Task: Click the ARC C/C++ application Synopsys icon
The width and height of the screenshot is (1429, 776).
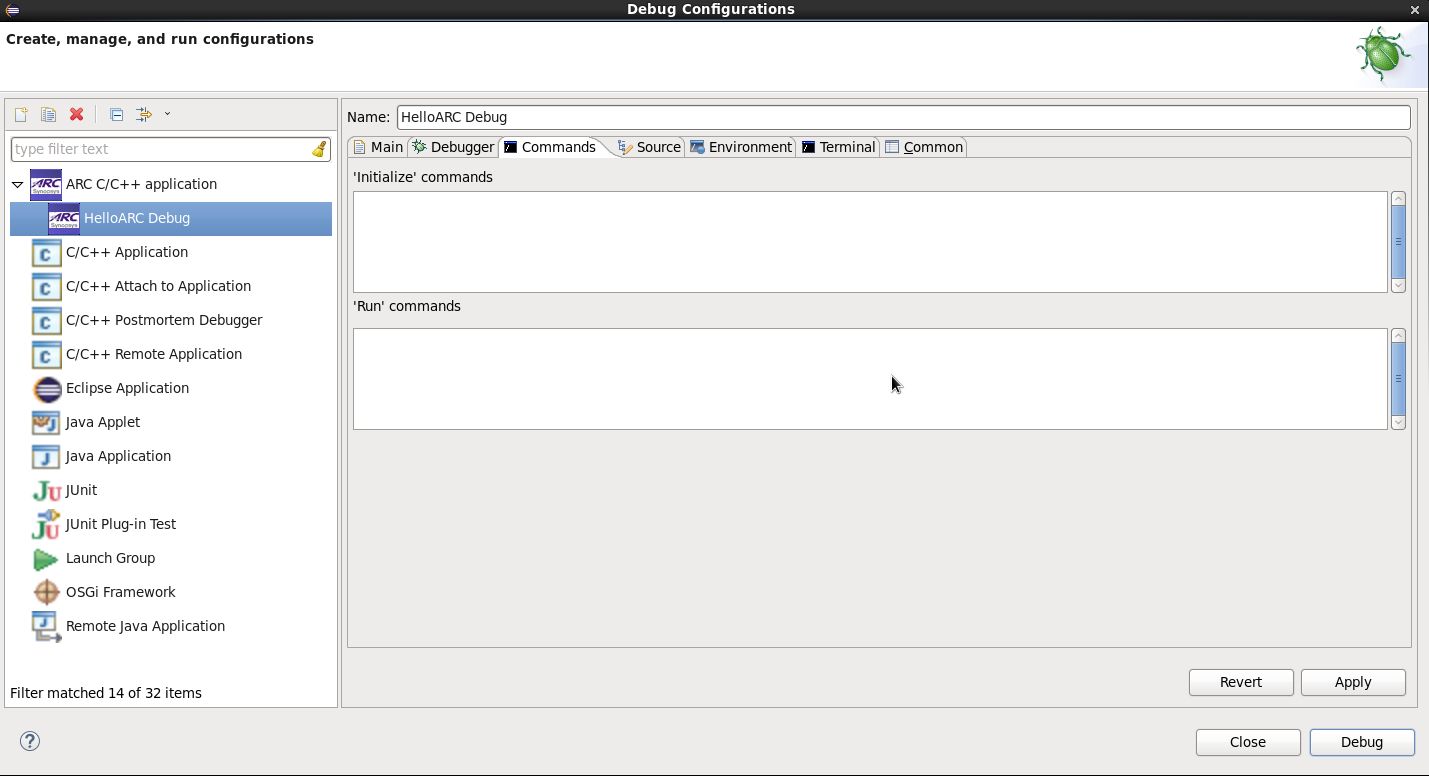Action: pos(46,184)
